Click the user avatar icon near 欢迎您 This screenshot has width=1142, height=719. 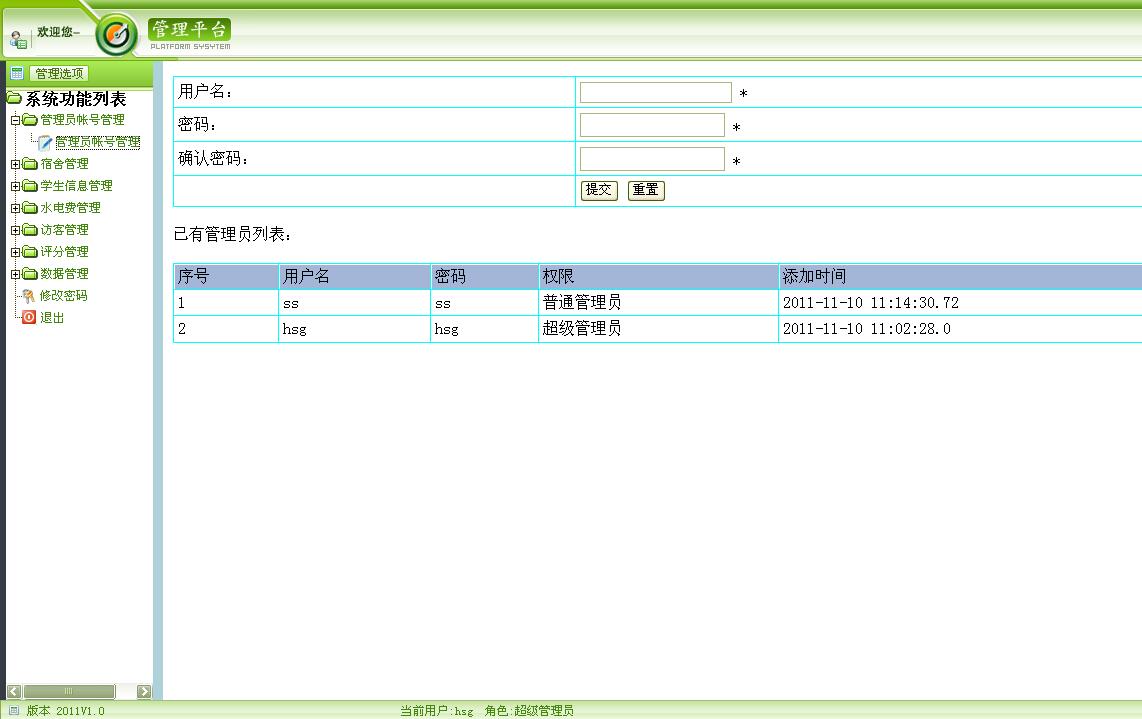pos(16,38)
